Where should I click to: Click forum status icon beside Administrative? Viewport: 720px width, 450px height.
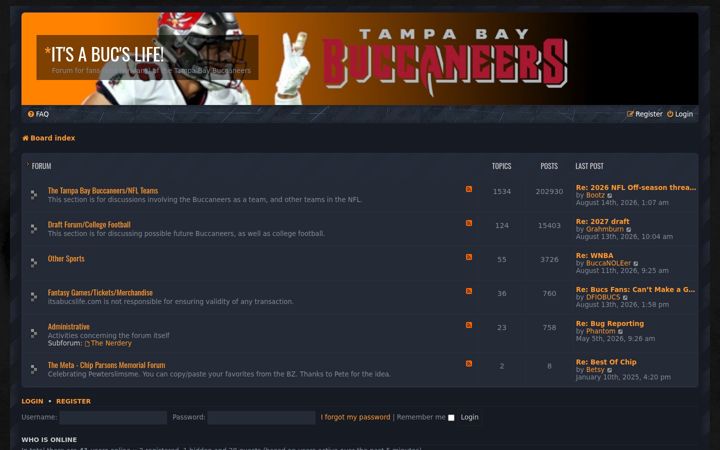34,333
